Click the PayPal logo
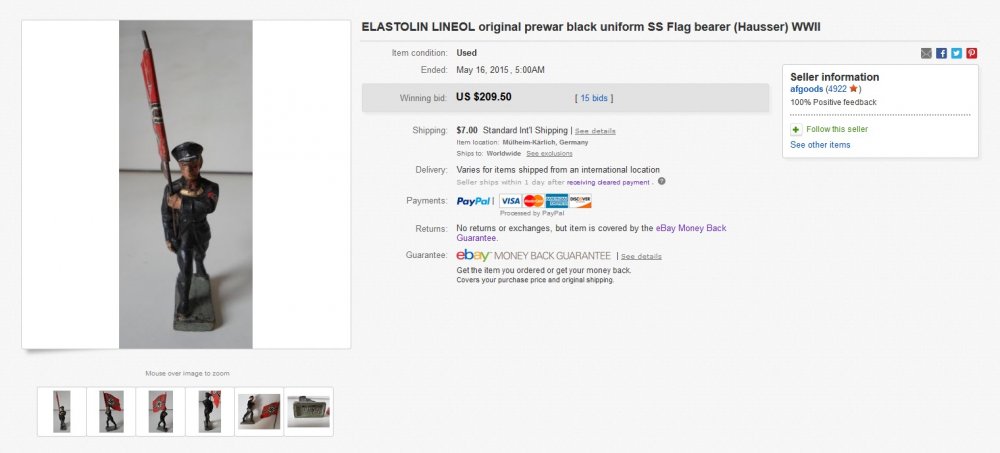The width and height of the screenshot is (1000, 453). tap(473, 201)
